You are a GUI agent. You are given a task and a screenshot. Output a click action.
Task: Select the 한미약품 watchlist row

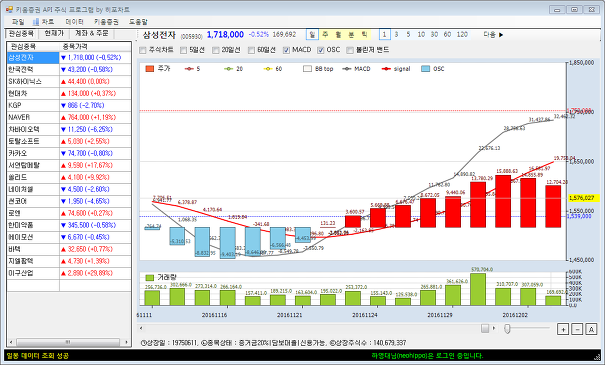pos(69,225)
